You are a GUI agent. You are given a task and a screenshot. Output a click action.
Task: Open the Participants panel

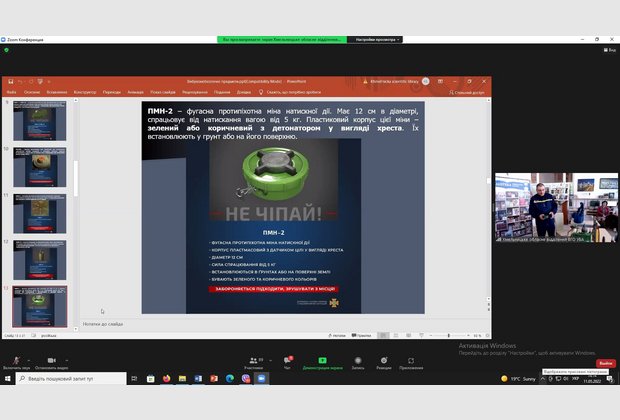click(253, 360)
